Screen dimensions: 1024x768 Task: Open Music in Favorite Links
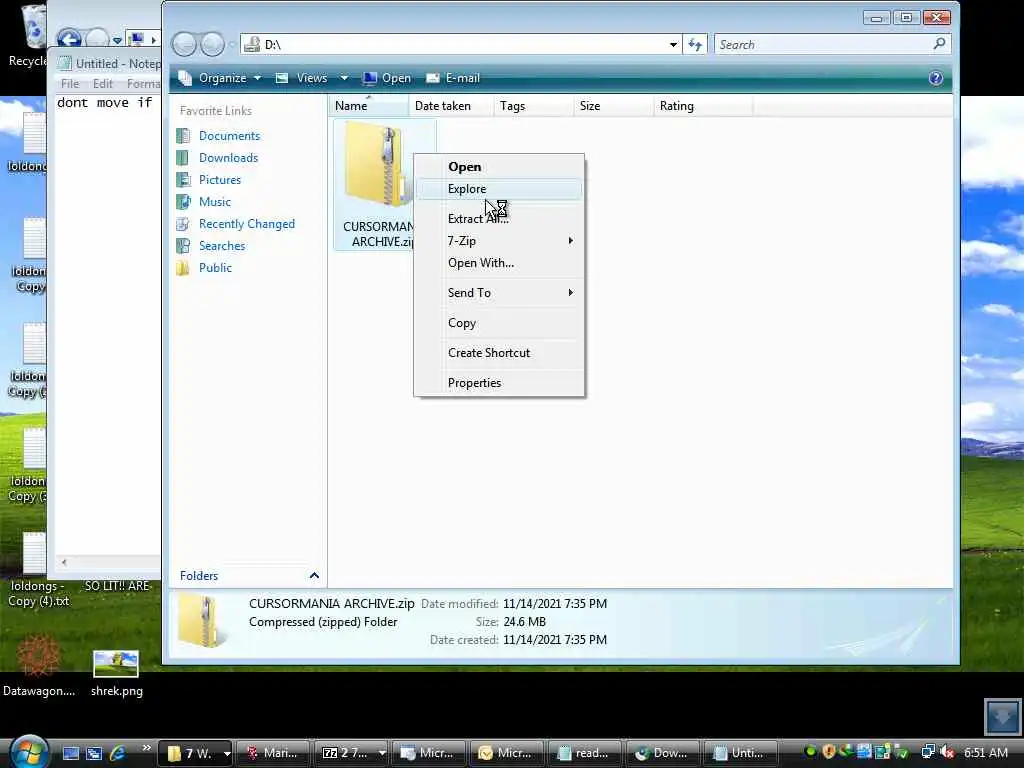pos(214,202)
